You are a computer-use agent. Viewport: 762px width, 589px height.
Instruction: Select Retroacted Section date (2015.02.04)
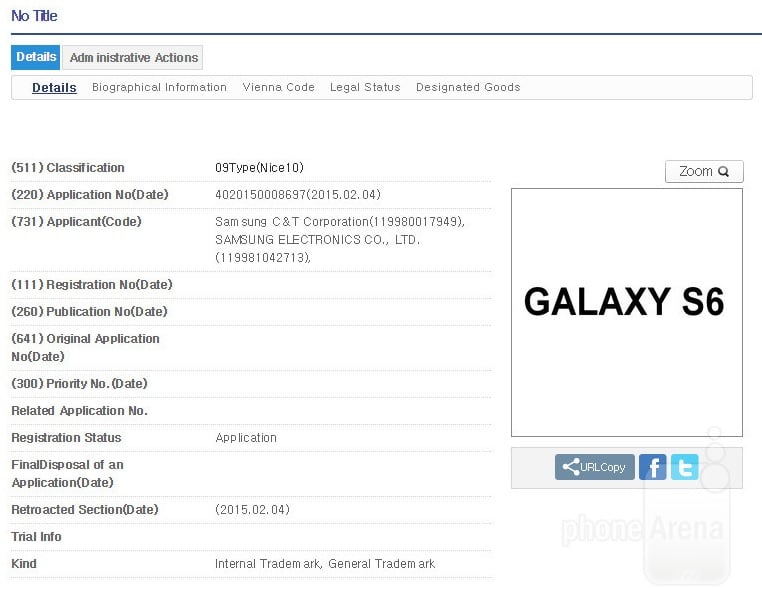click(x=252, y=510)
